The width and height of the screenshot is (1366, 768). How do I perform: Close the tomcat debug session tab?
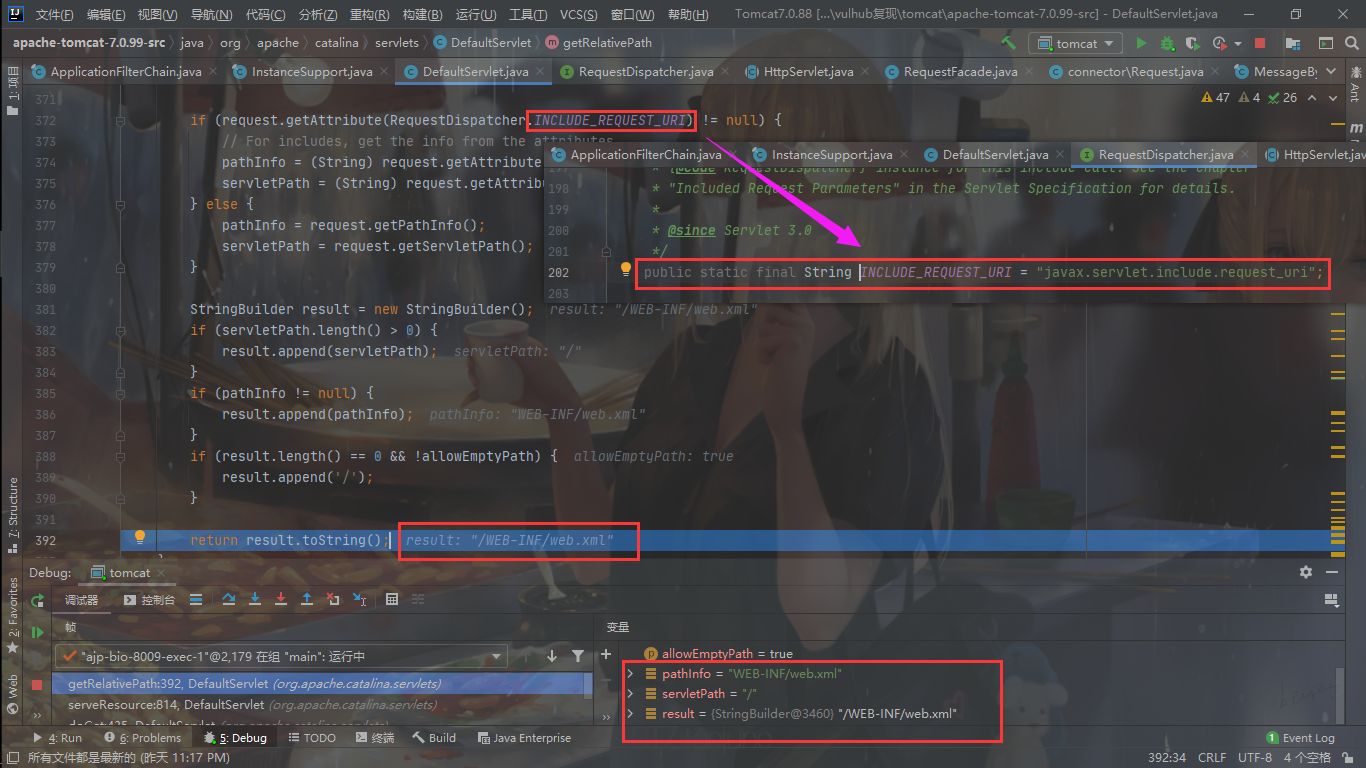point(161,573)
